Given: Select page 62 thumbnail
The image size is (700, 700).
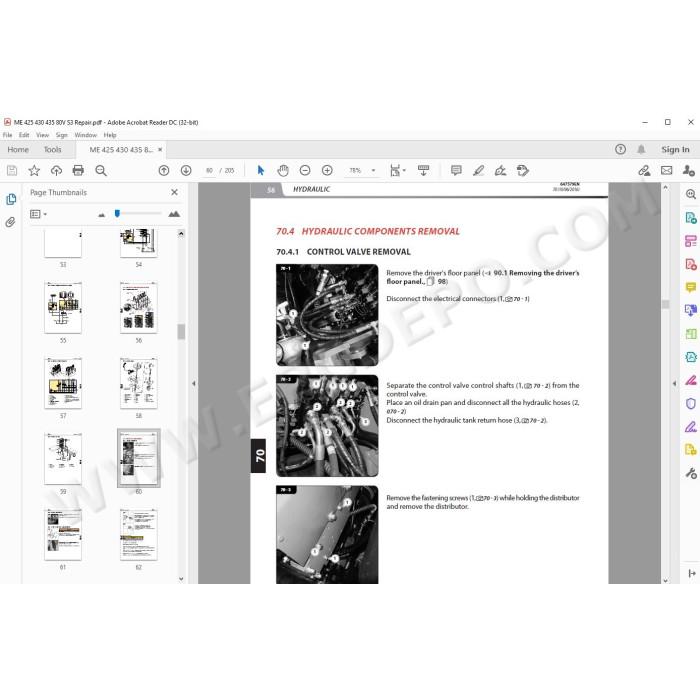Looking at the screenshot, I should coord(139,534).
